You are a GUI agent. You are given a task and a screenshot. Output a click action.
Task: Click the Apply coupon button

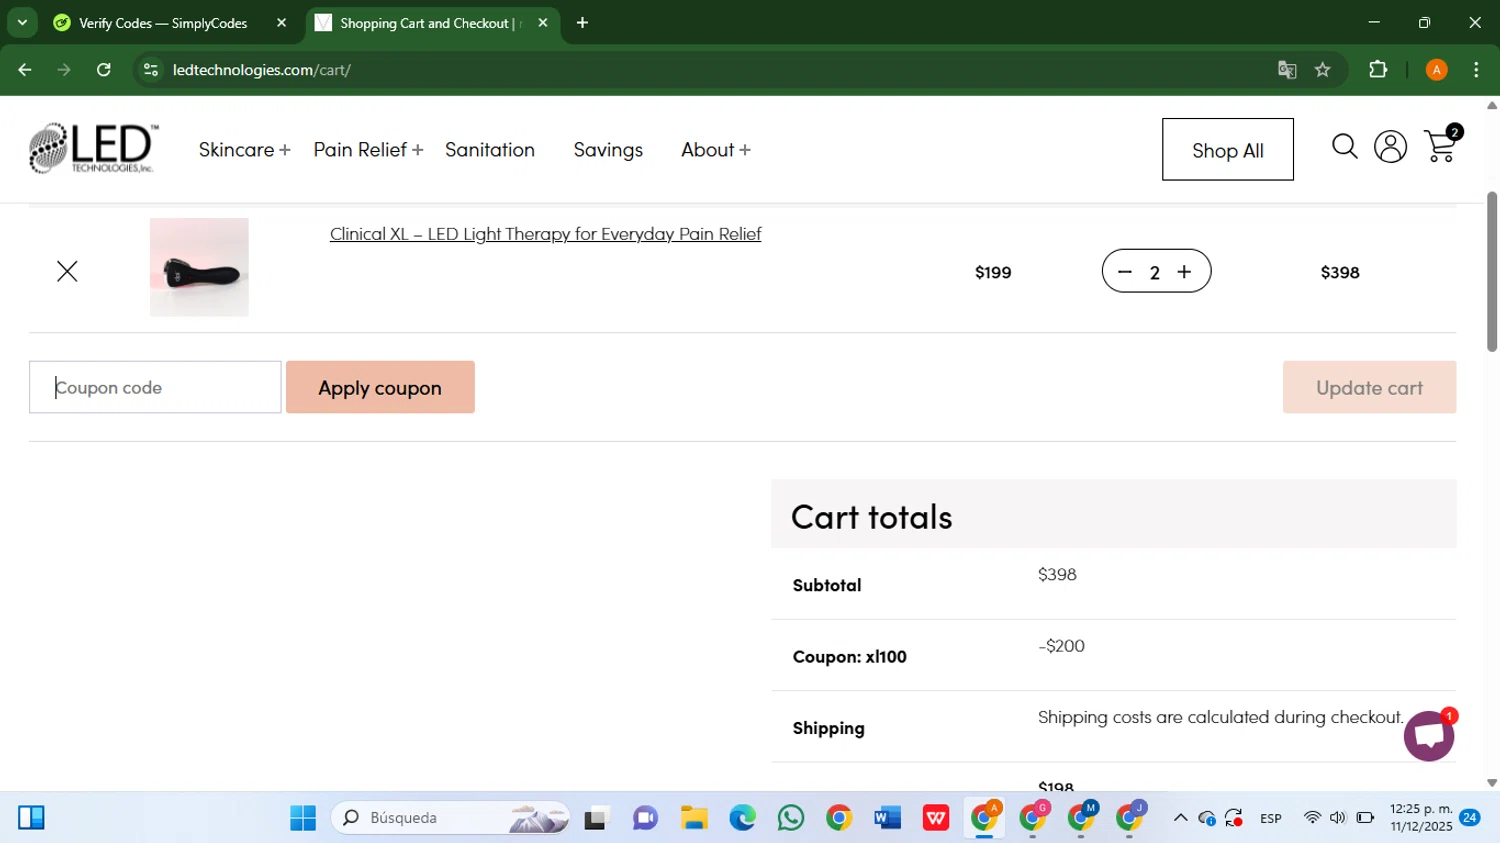coord(380,388)
